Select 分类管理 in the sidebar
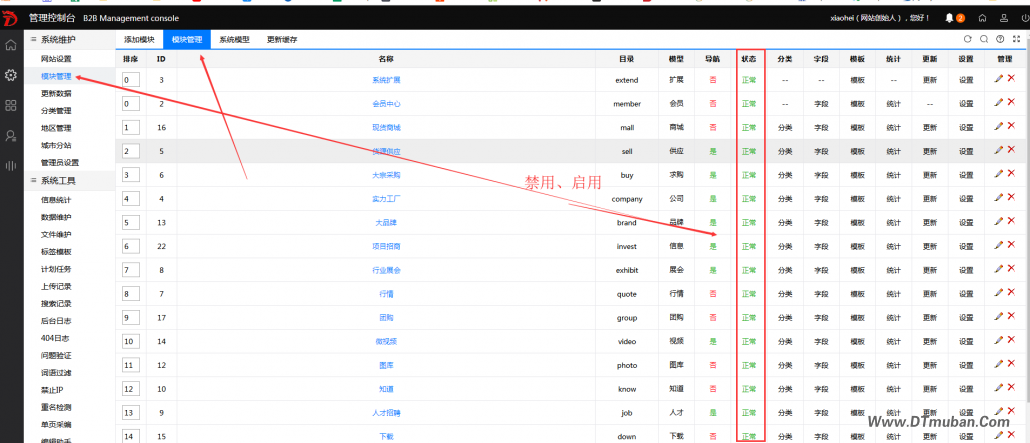This screenshot has height=443, width=1030. pyautogui.click(x=56, y=111)
